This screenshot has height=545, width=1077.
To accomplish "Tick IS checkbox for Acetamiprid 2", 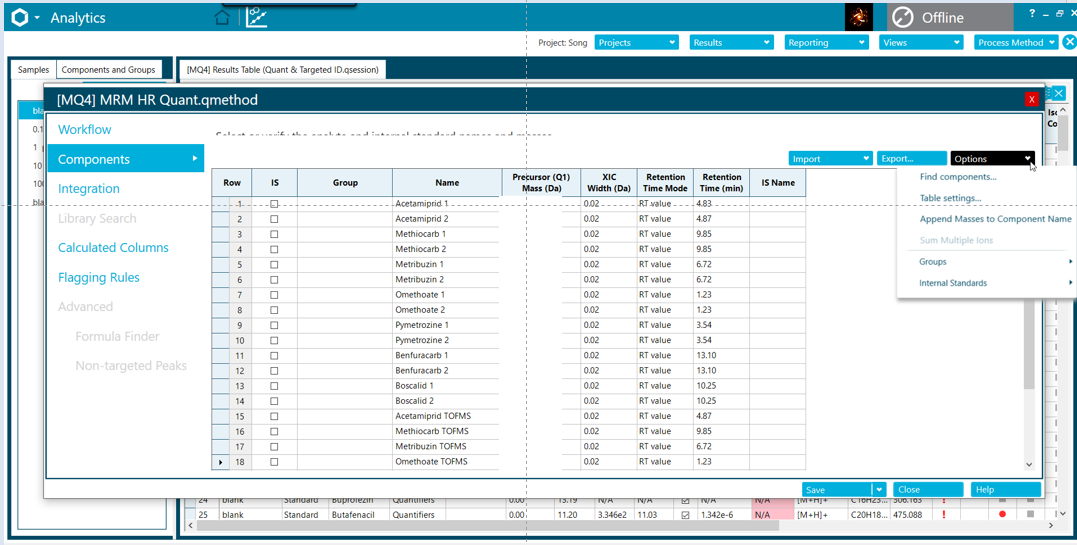I will (274, 219).
